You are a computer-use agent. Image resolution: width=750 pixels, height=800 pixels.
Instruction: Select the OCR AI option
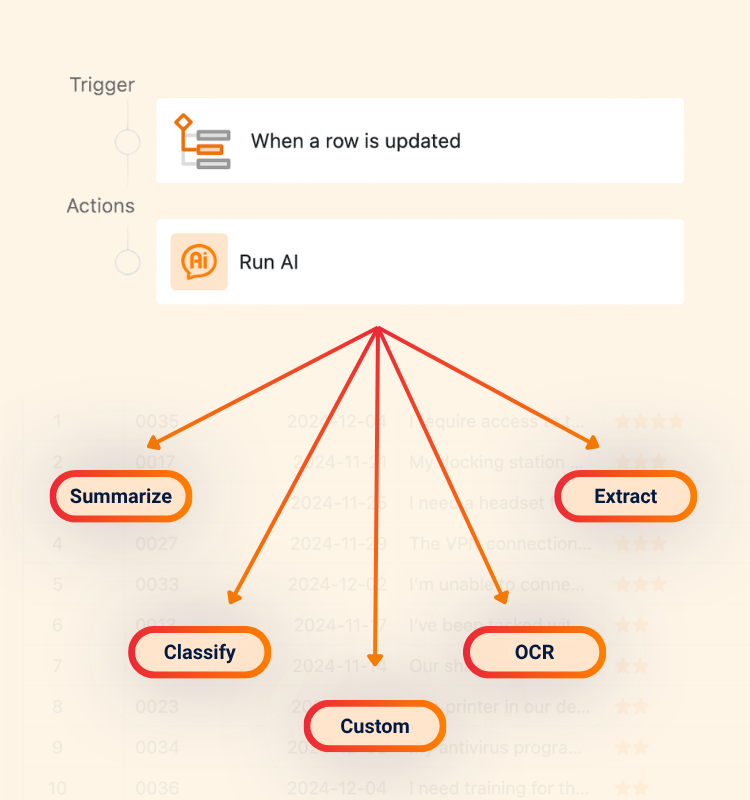(x=534, y=653)
